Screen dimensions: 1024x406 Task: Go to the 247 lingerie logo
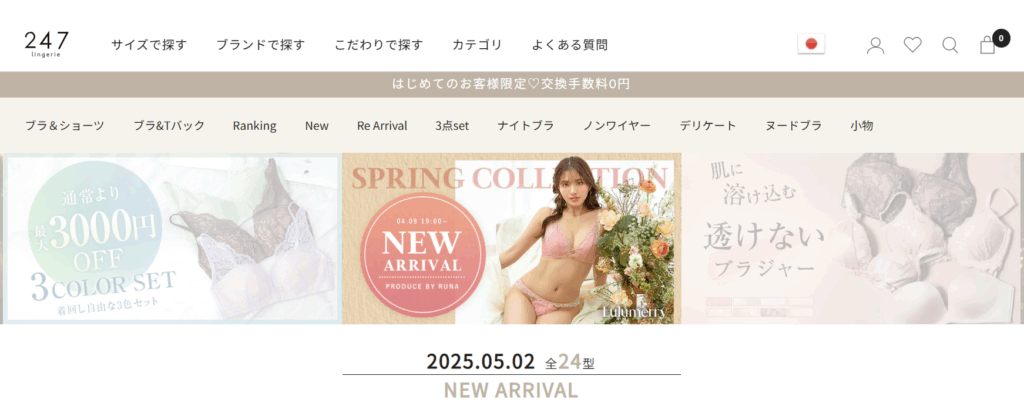tap(46, 44)
